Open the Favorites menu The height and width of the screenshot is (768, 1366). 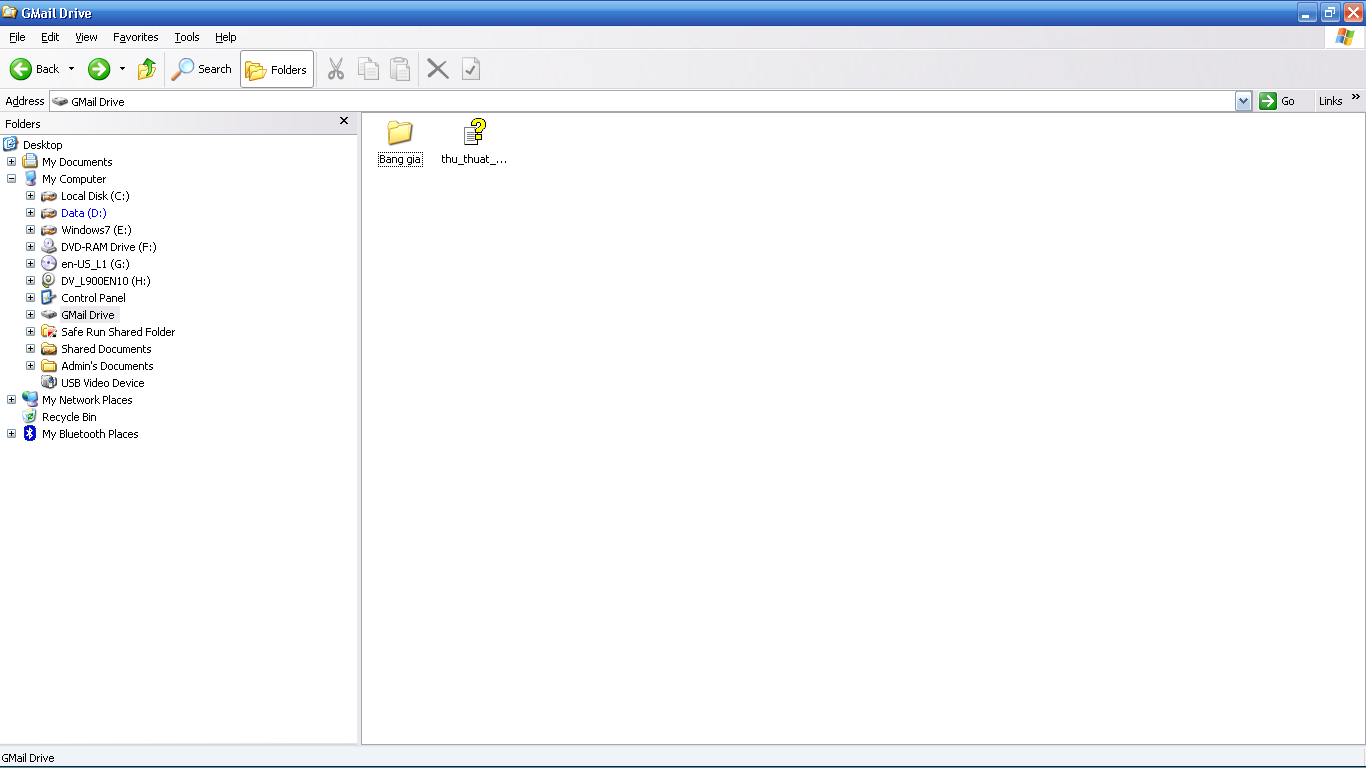point(135,37)
